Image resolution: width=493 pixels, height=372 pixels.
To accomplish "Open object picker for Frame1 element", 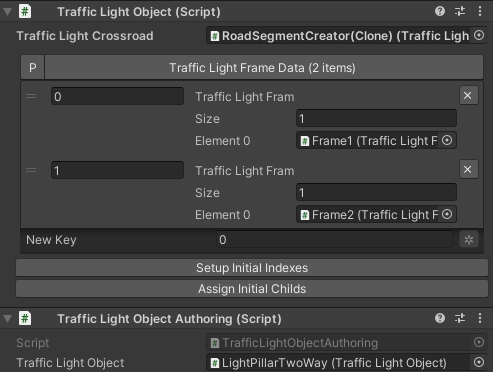I will [447, 140].
